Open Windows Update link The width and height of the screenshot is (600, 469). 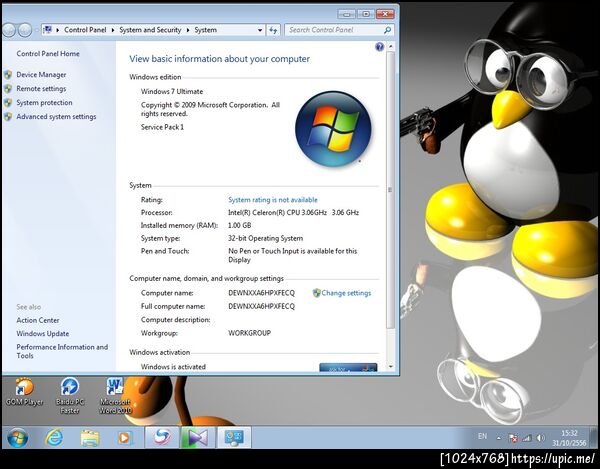click(x=42, y=334)
